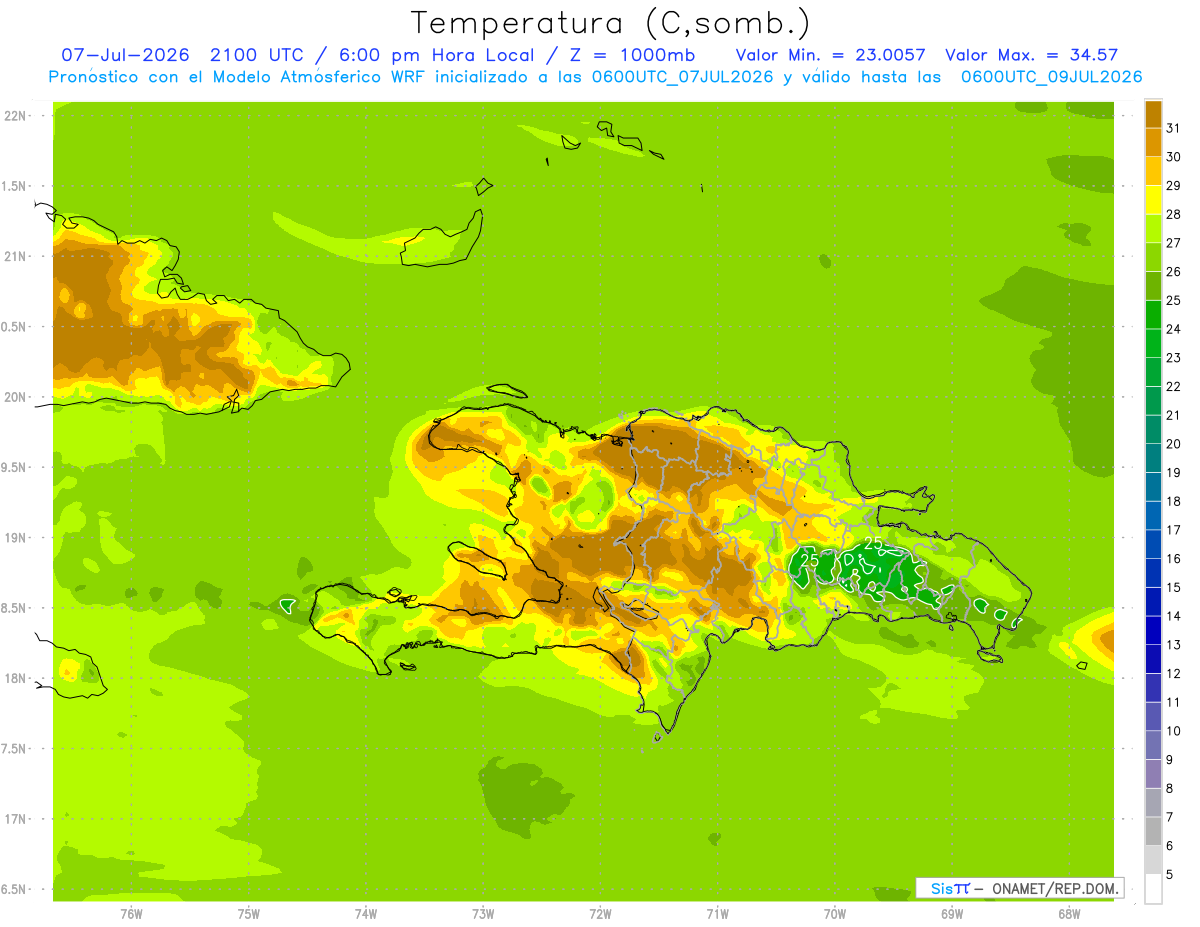Image resolution: width=1200 pixels, height=927 pixels.
Task: Click the darkest orange legend swatch above 31
Action: pos(1153,114)
